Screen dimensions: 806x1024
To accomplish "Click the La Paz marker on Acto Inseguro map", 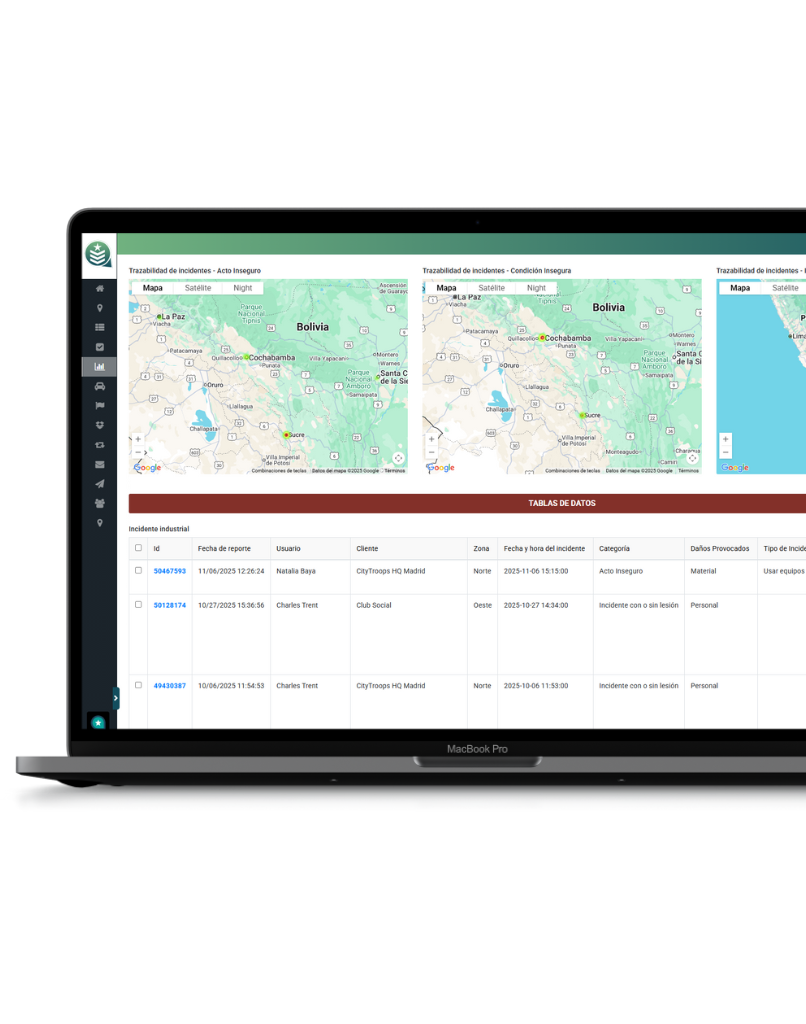I will coord(159,317).
